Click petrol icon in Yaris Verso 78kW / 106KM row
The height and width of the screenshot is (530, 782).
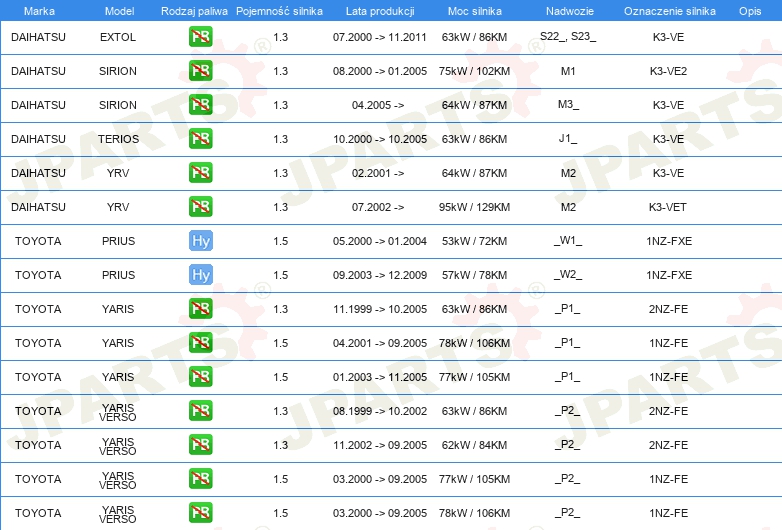[200, 513]
